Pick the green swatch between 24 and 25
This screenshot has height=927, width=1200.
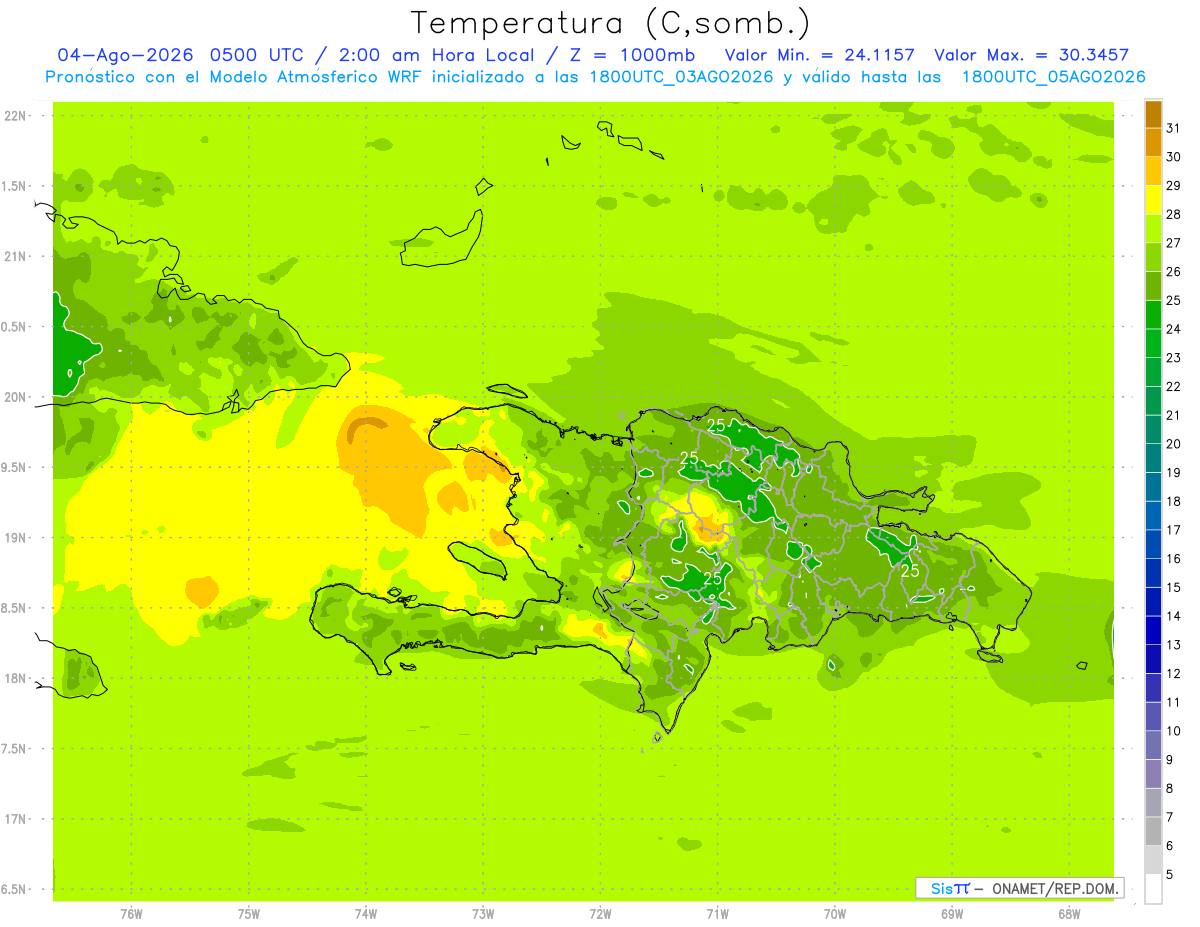coord(1153,315)
